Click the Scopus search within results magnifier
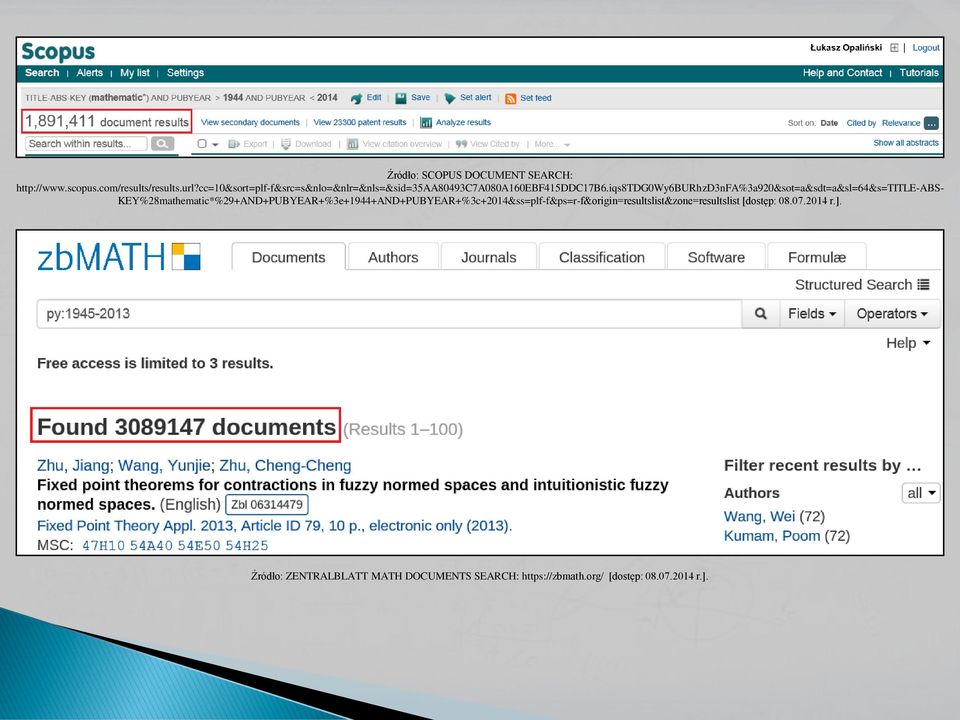960x720 pixels. (x=162, y=143)
